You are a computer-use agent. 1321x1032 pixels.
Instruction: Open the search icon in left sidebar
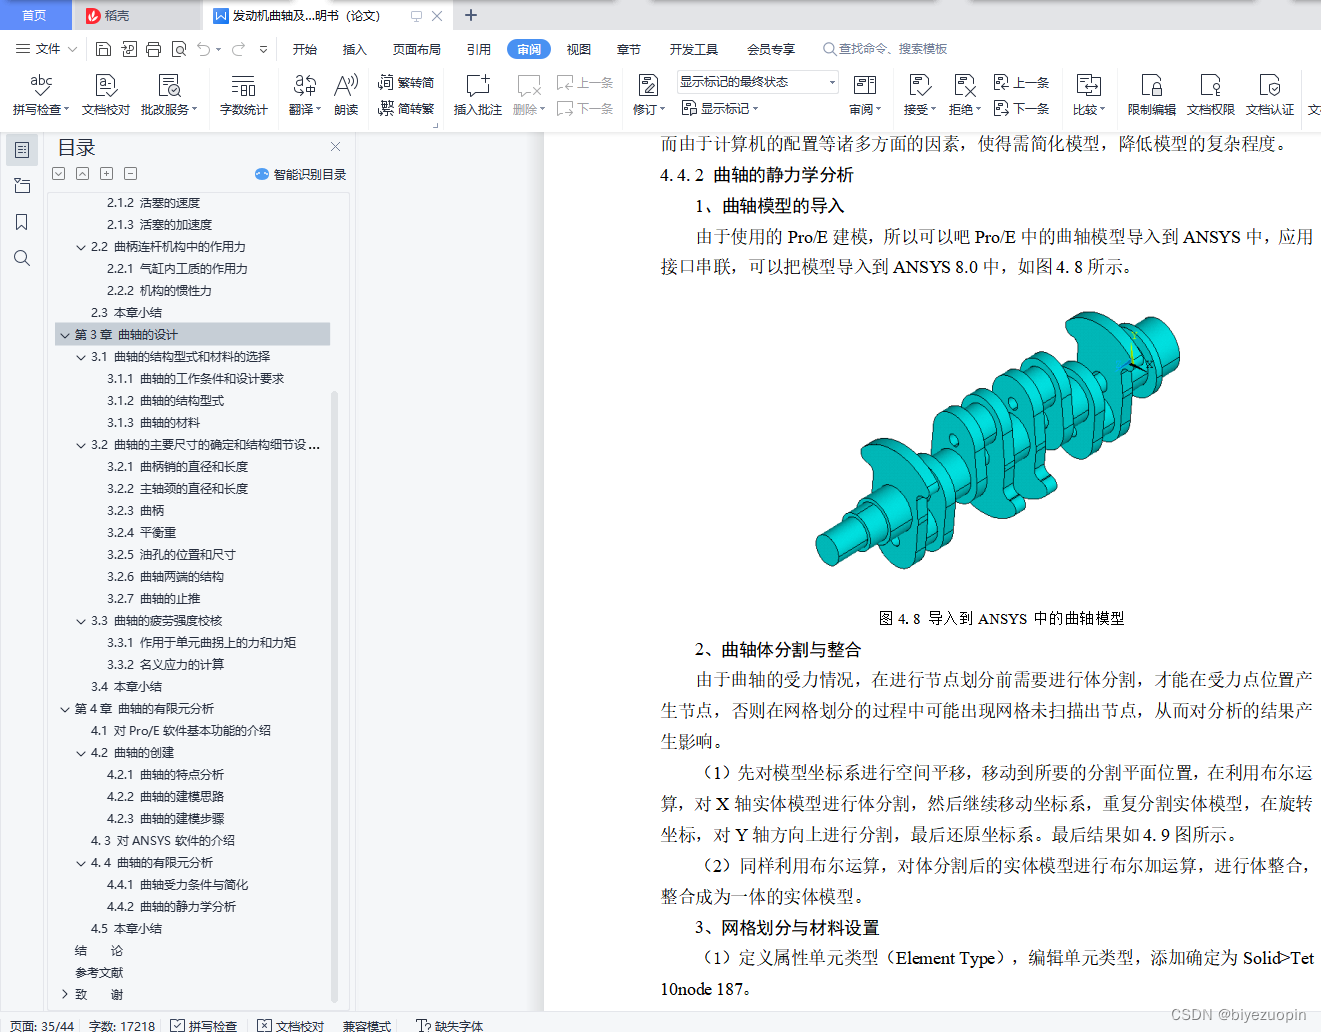[22, 258]
